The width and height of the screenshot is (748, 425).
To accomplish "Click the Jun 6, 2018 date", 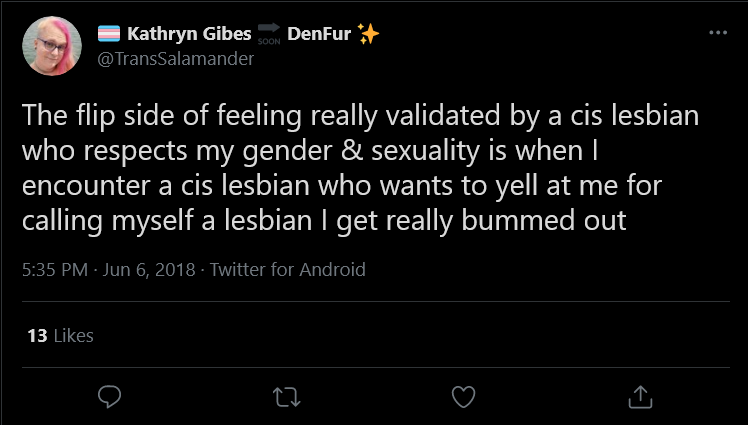I will click(x=149, y=270).
